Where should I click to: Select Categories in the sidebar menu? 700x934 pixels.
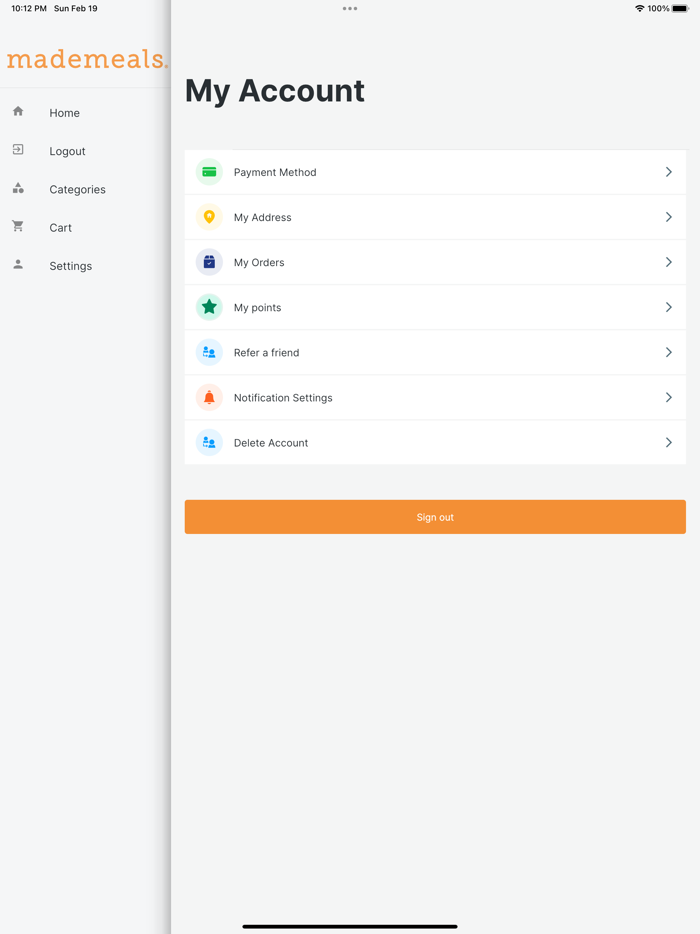pos(77,189)
